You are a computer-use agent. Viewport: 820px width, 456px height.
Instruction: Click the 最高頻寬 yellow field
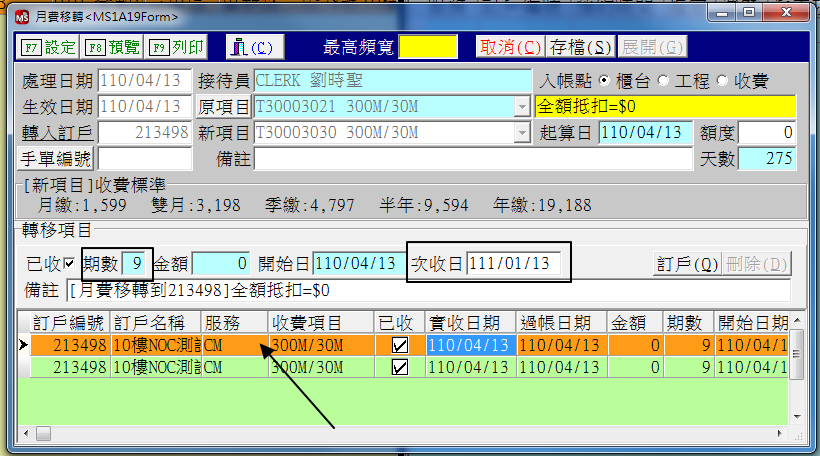428,47
